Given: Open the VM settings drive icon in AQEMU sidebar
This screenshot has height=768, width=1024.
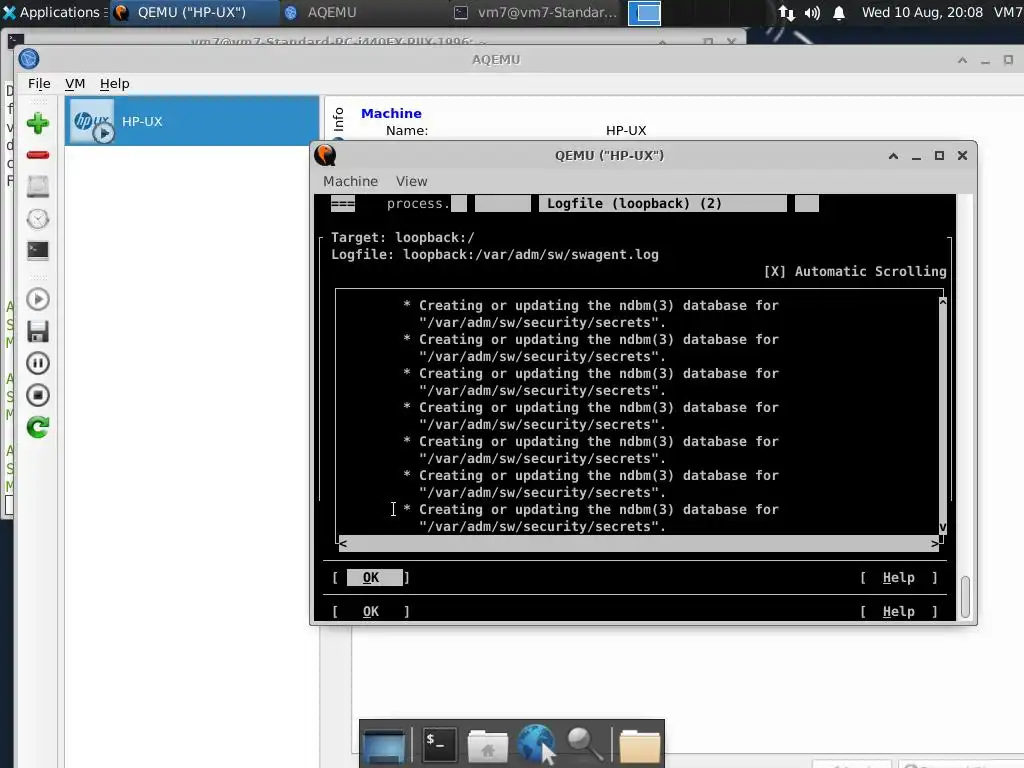Looking at the screenshot, I should pyautogui.click(x=38, y=187).
